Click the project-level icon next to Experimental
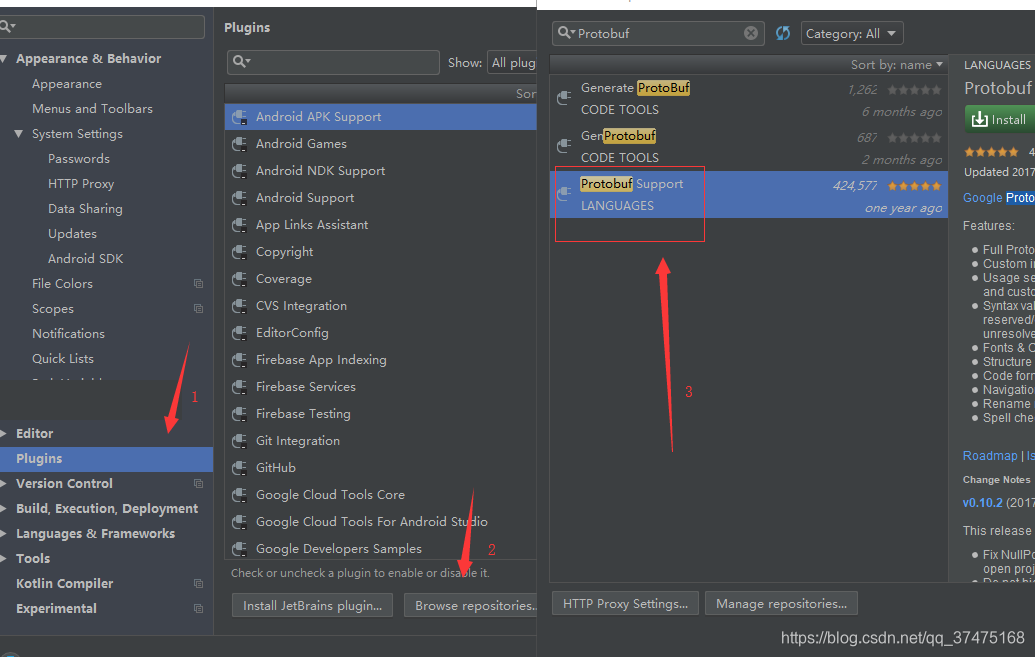Screen dimensions: 1035x657 click(198, 609)
